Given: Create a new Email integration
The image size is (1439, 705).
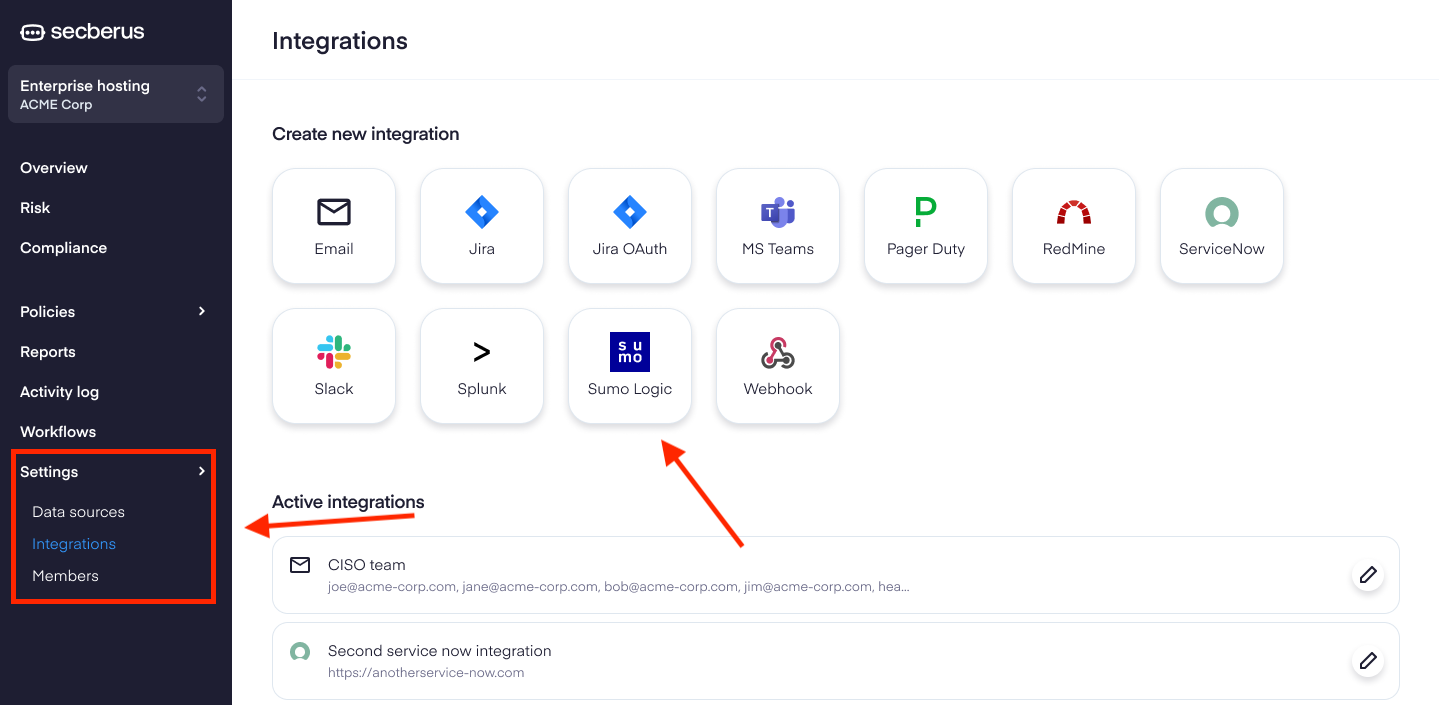Looking at the screenshot, I should coord(334,226).
